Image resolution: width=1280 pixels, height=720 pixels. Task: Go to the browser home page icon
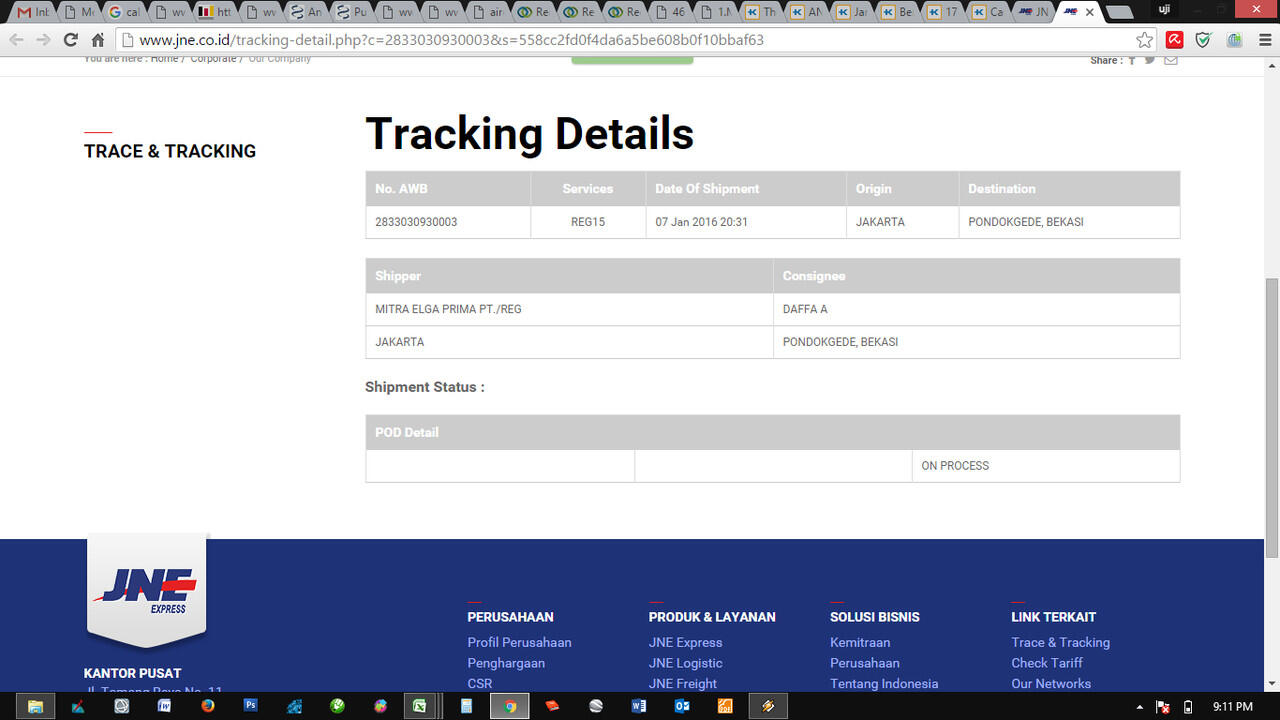click(97, 40)
